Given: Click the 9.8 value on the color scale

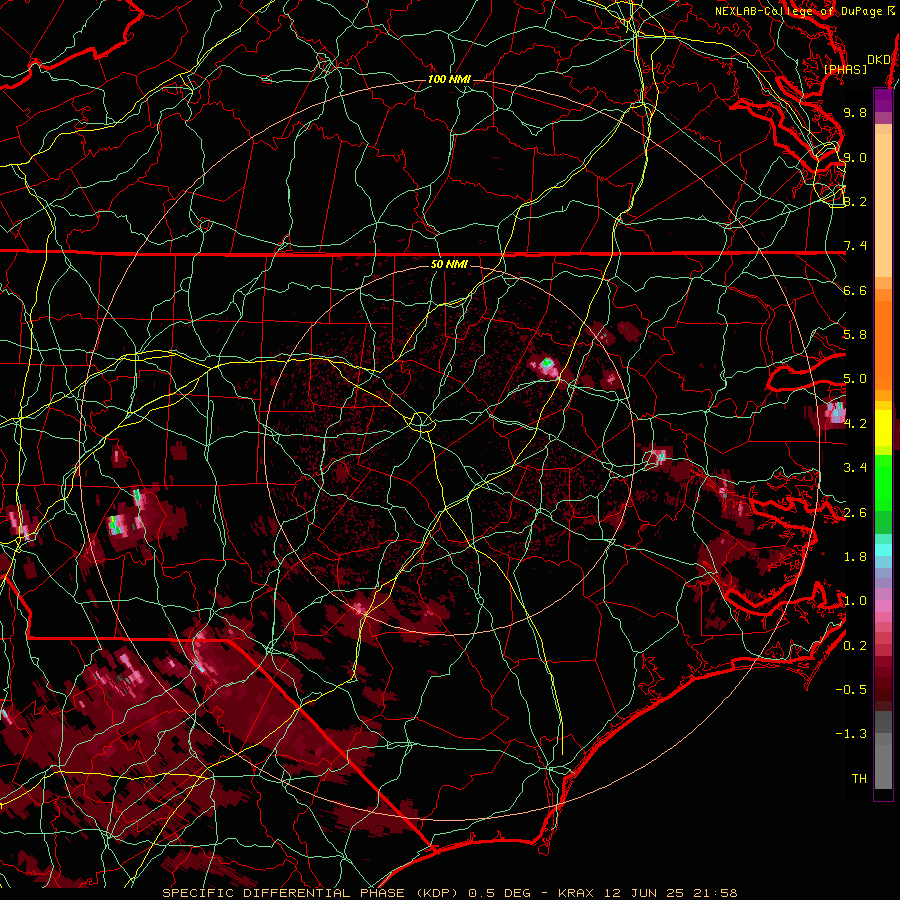Looking at the screenshot, I should coord(855,112).
